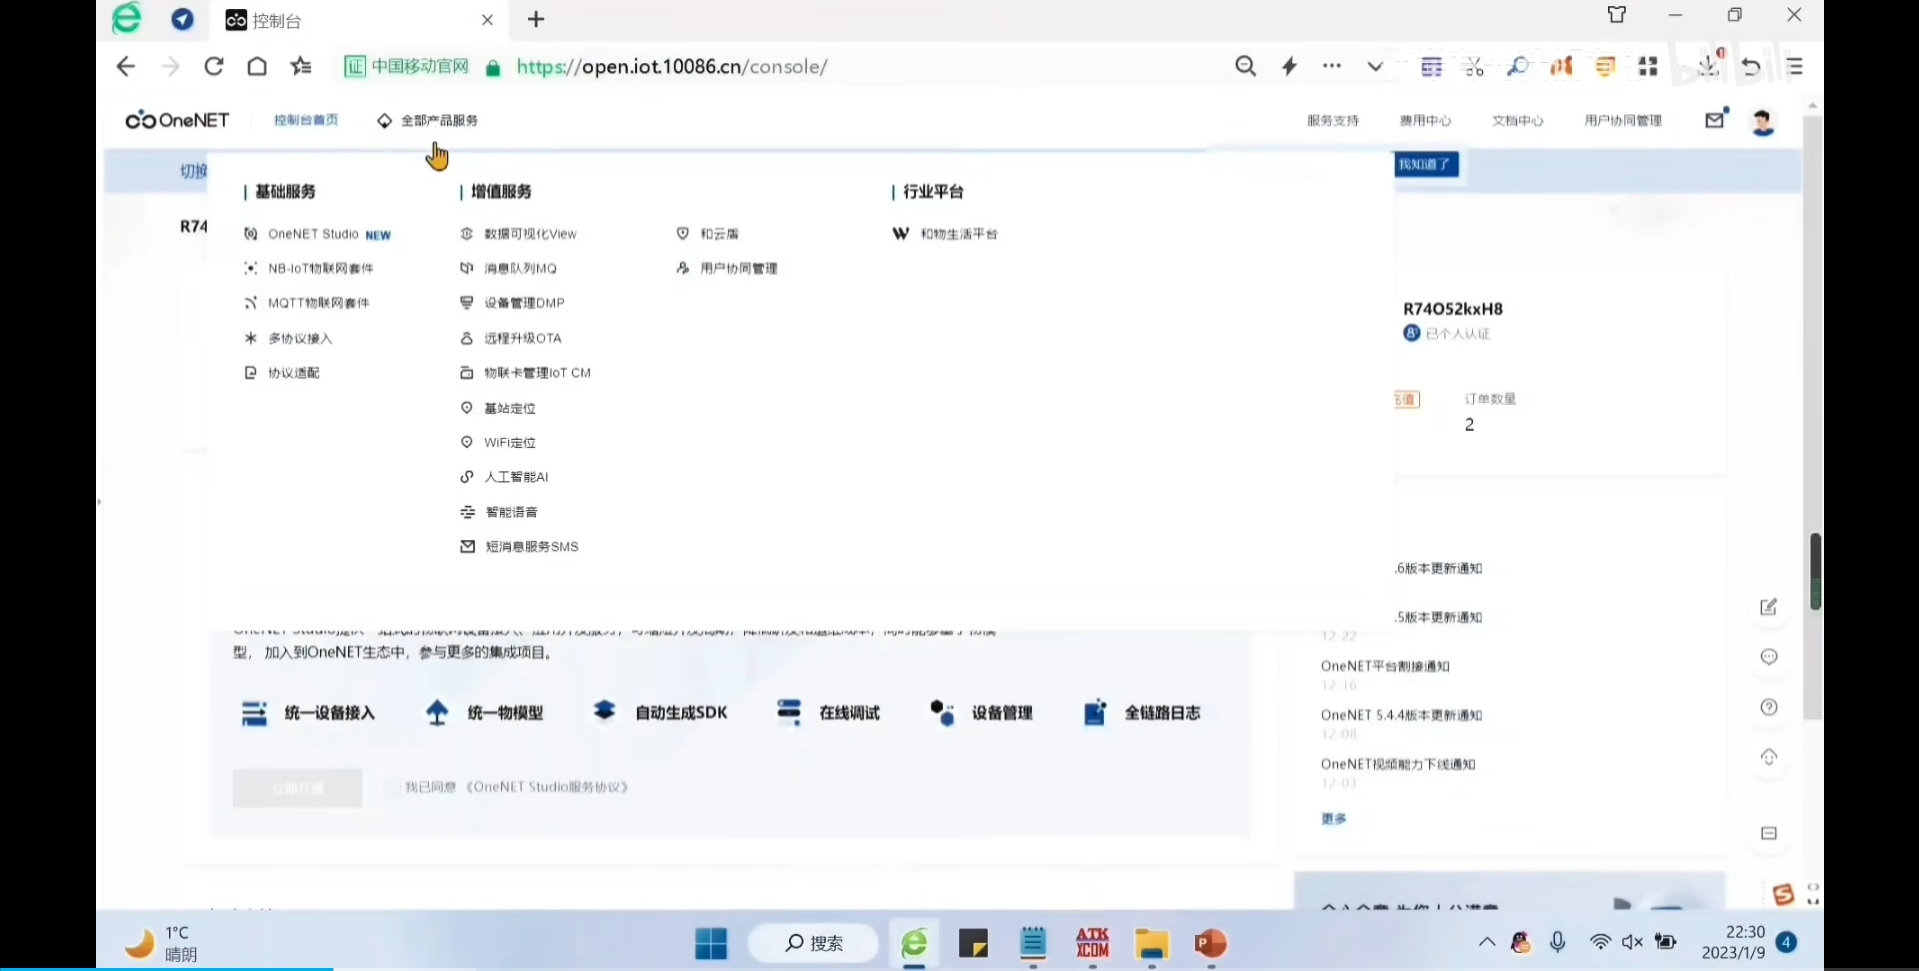
Task: Click the OneNET logo
Action: click(x=177, y=120)
